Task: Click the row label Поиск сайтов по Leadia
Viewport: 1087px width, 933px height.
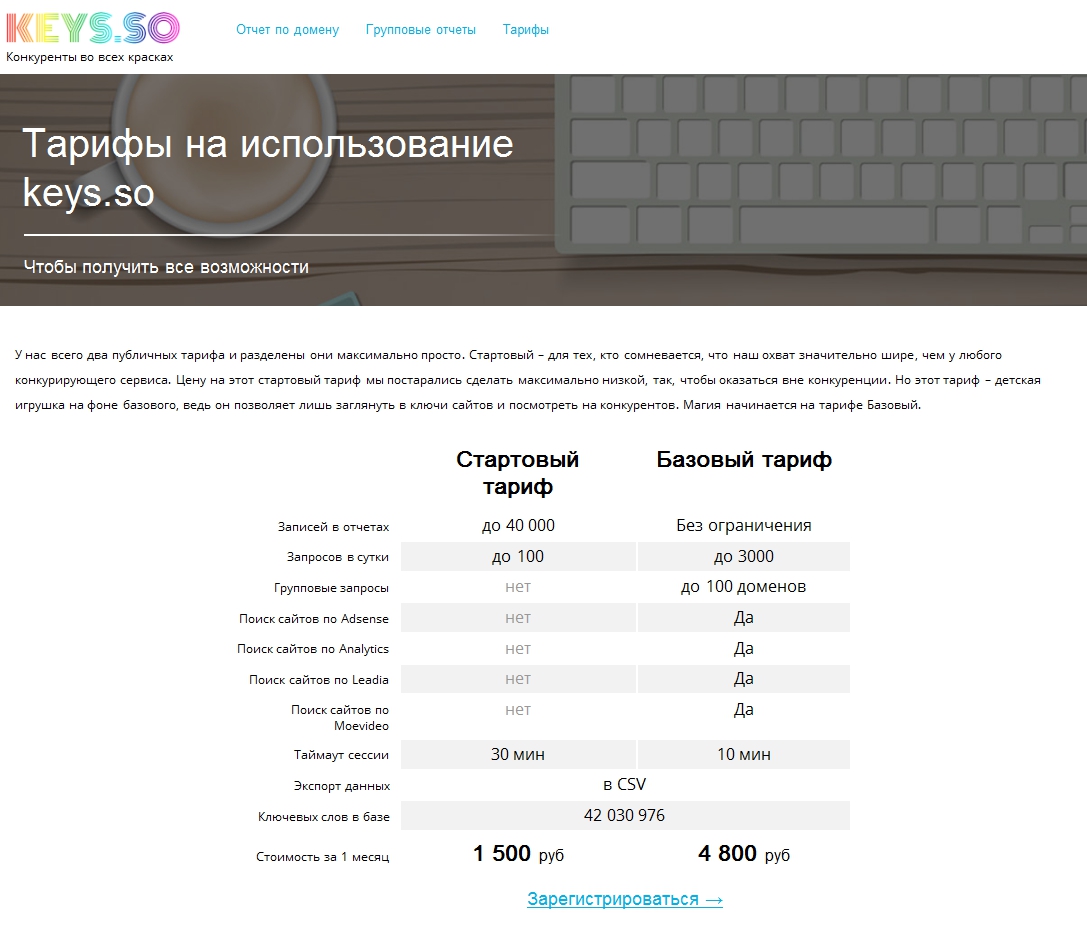Action: (319, 680)
